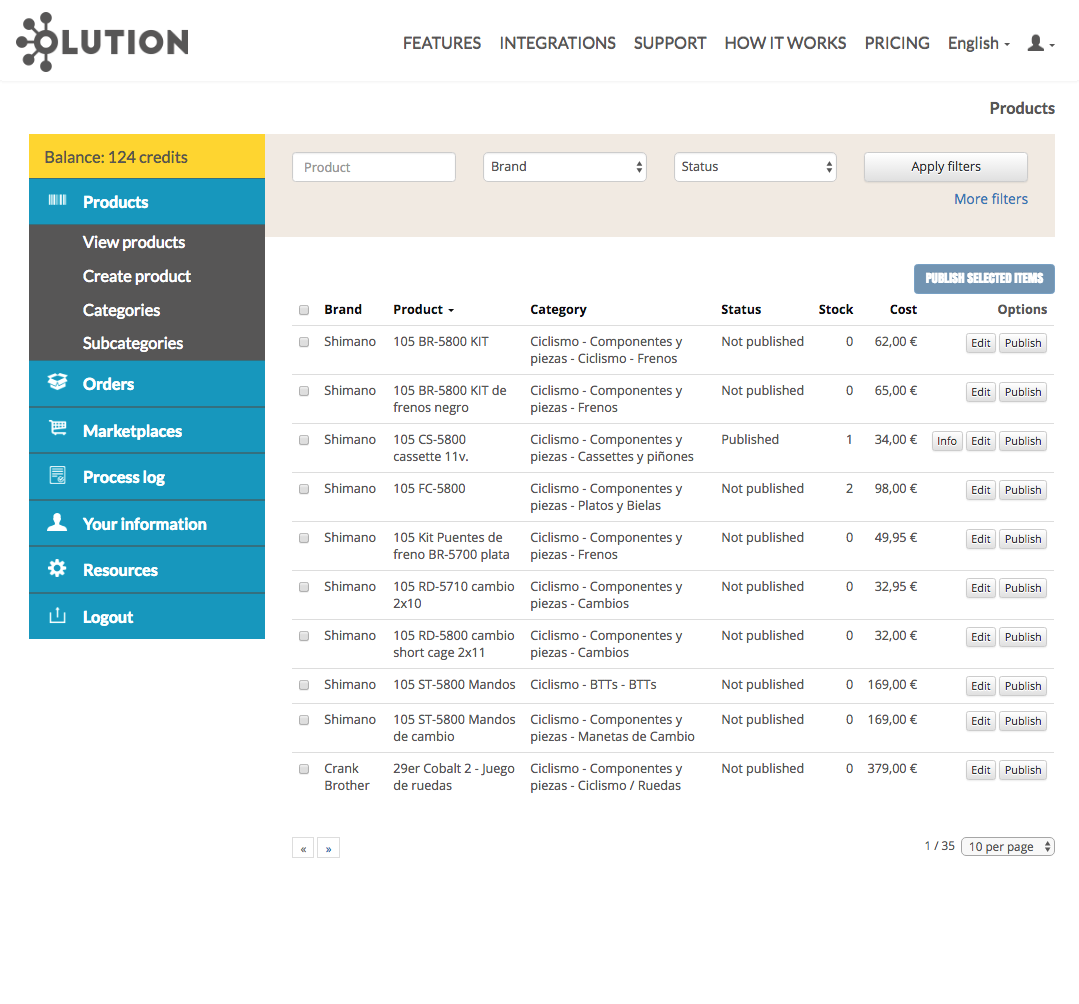Open Process log in sidebar
Viewport: 1079px width, 1004px height.
coord(147,477)
